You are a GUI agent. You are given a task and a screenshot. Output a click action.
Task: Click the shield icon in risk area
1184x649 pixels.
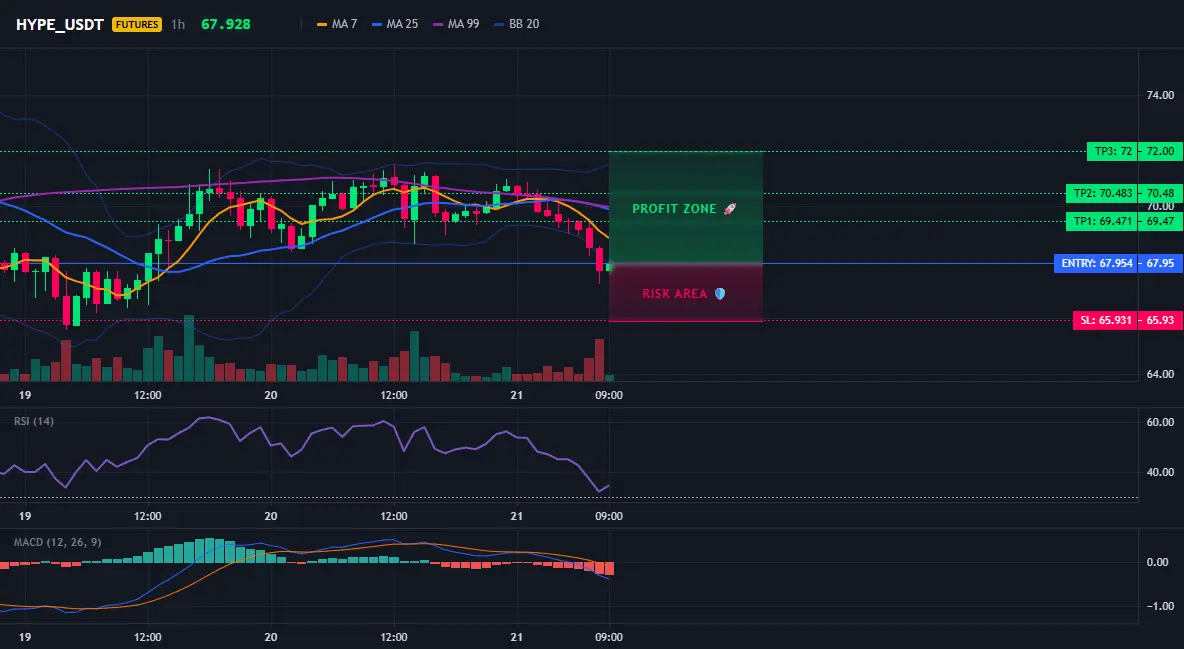pyautogui.click(x=720, y=294)
